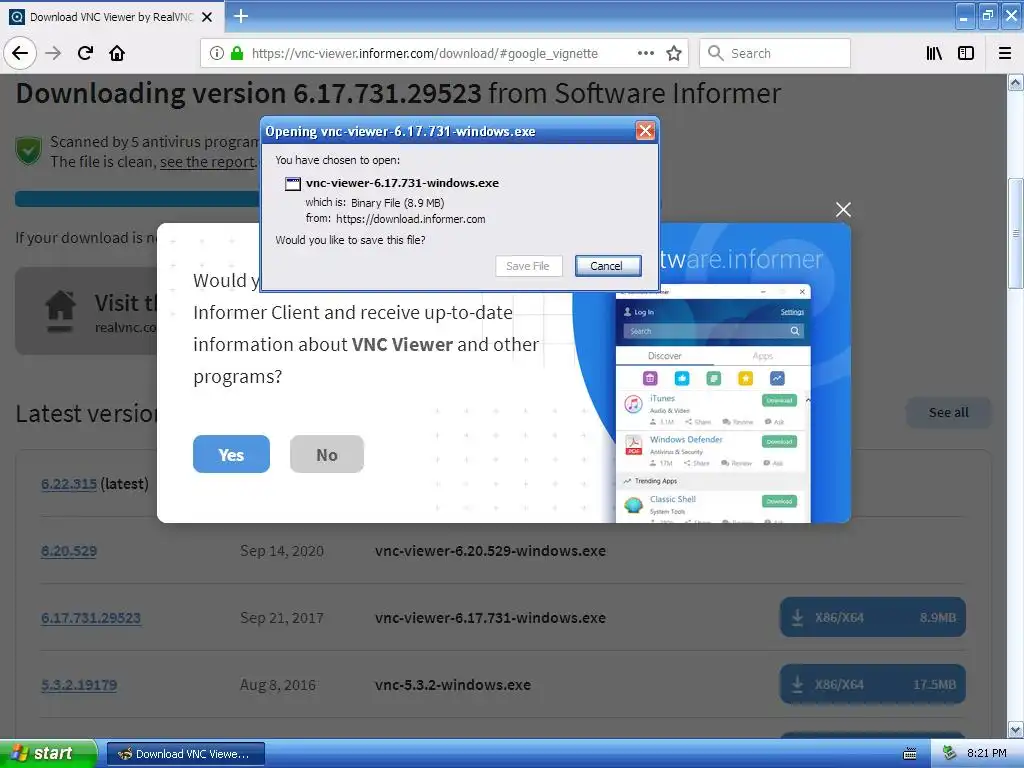Click the keyboard icon in system tray
1024x768 pixels.
[910, 754]
